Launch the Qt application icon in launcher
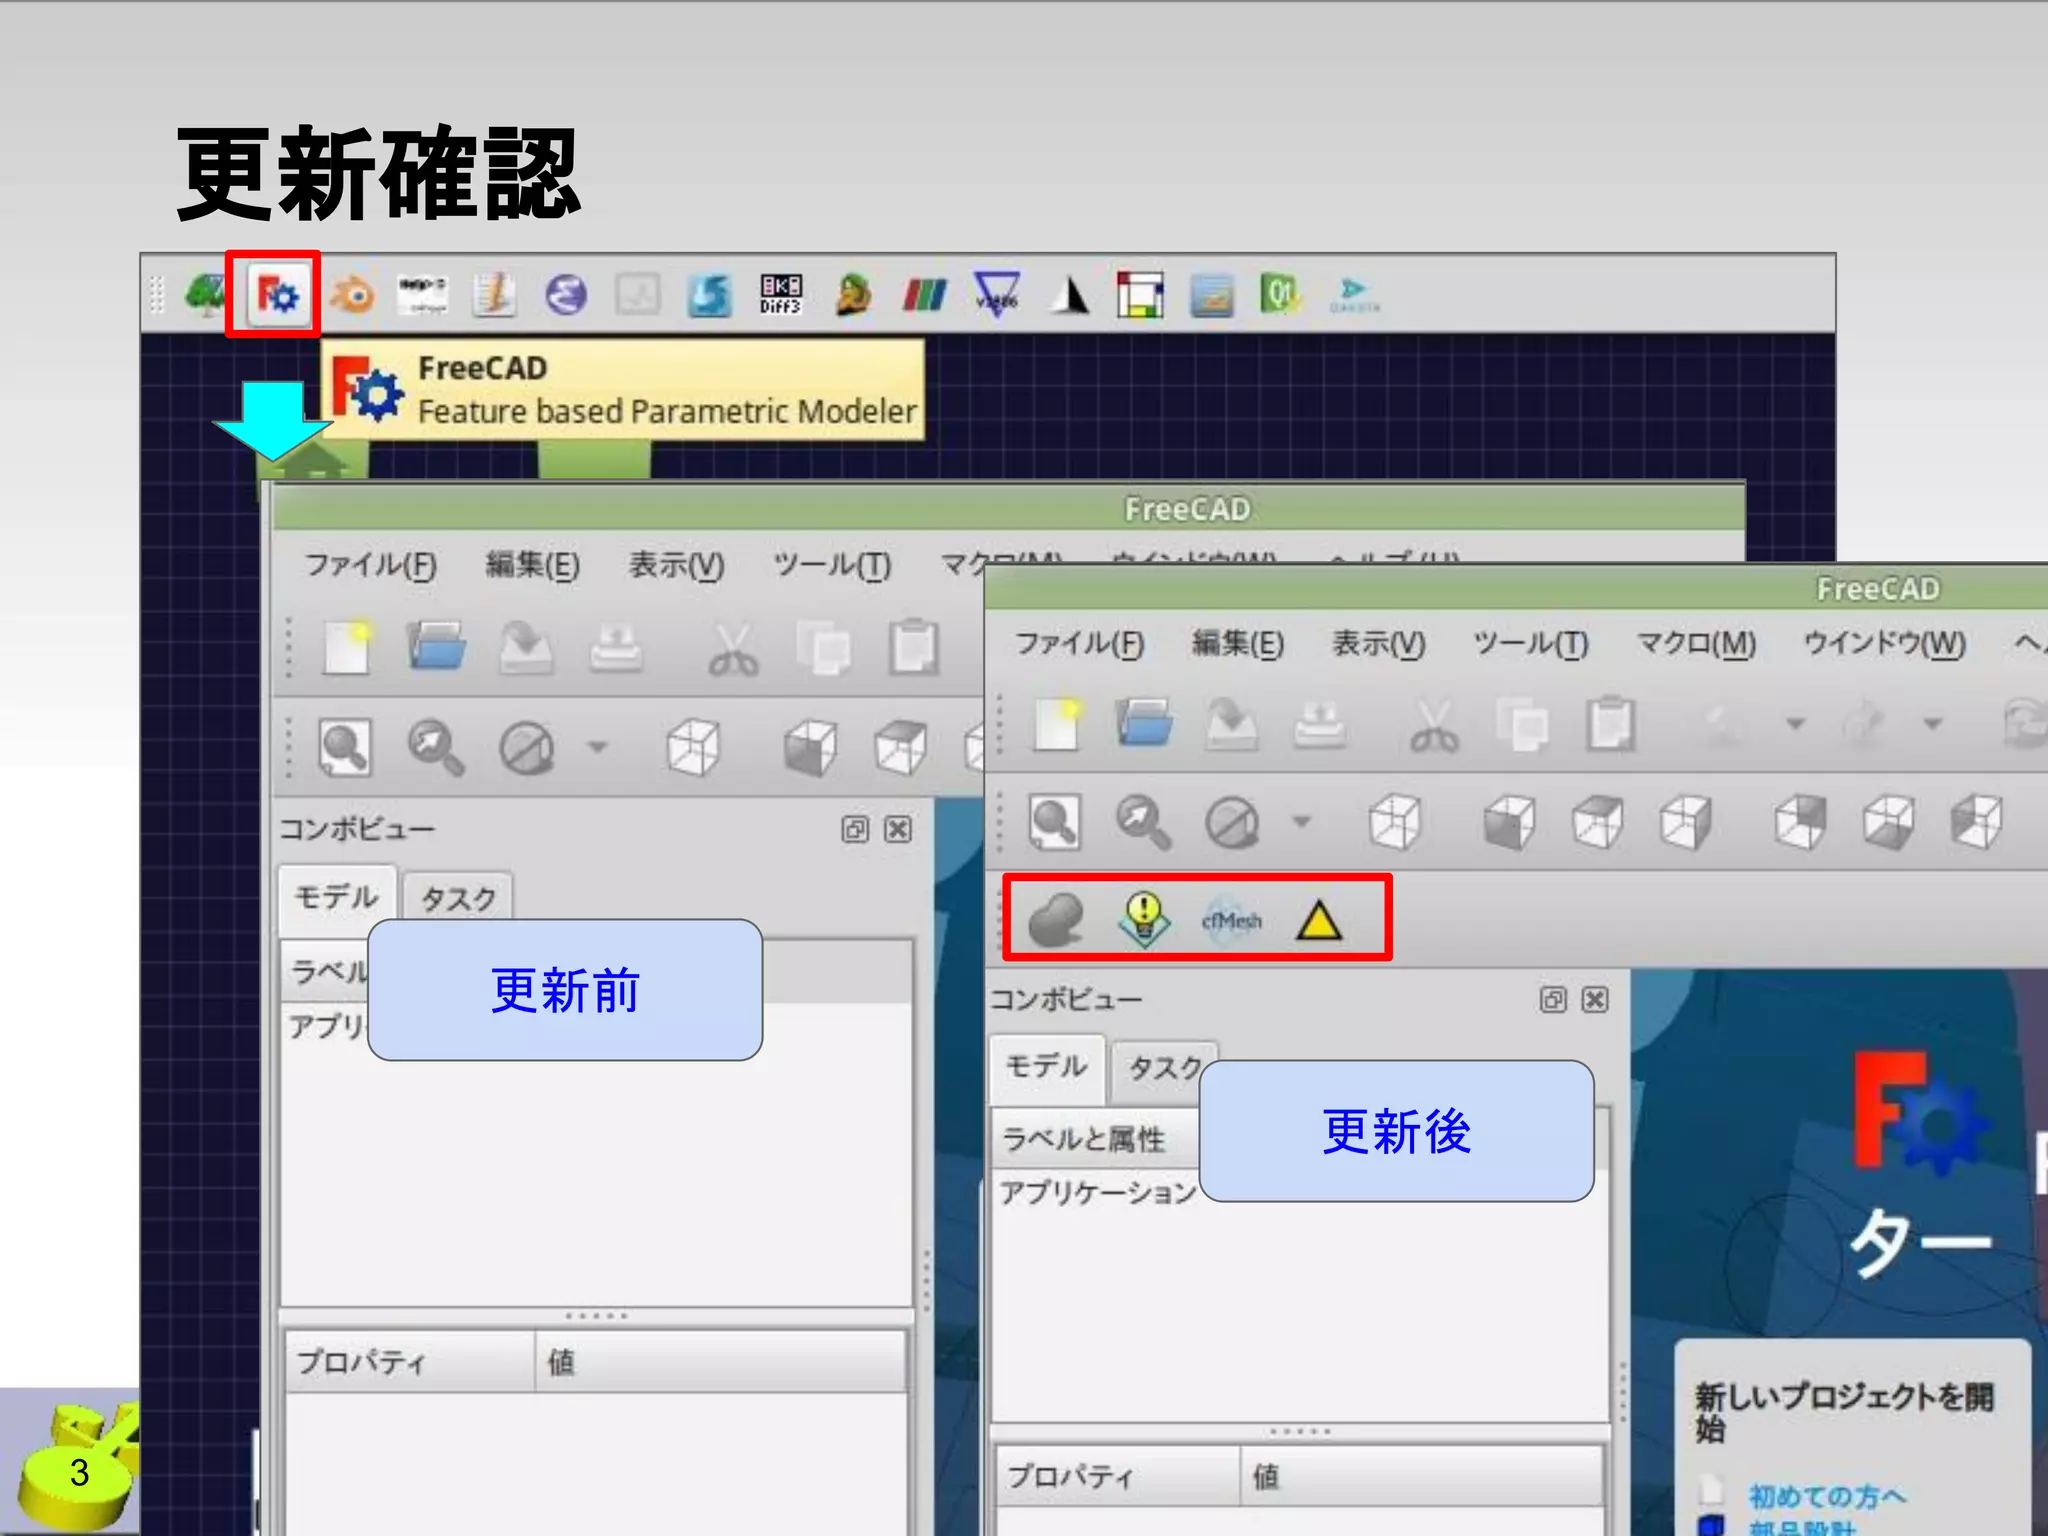Screen dimensions: 2048x1536 point(1281,295)
